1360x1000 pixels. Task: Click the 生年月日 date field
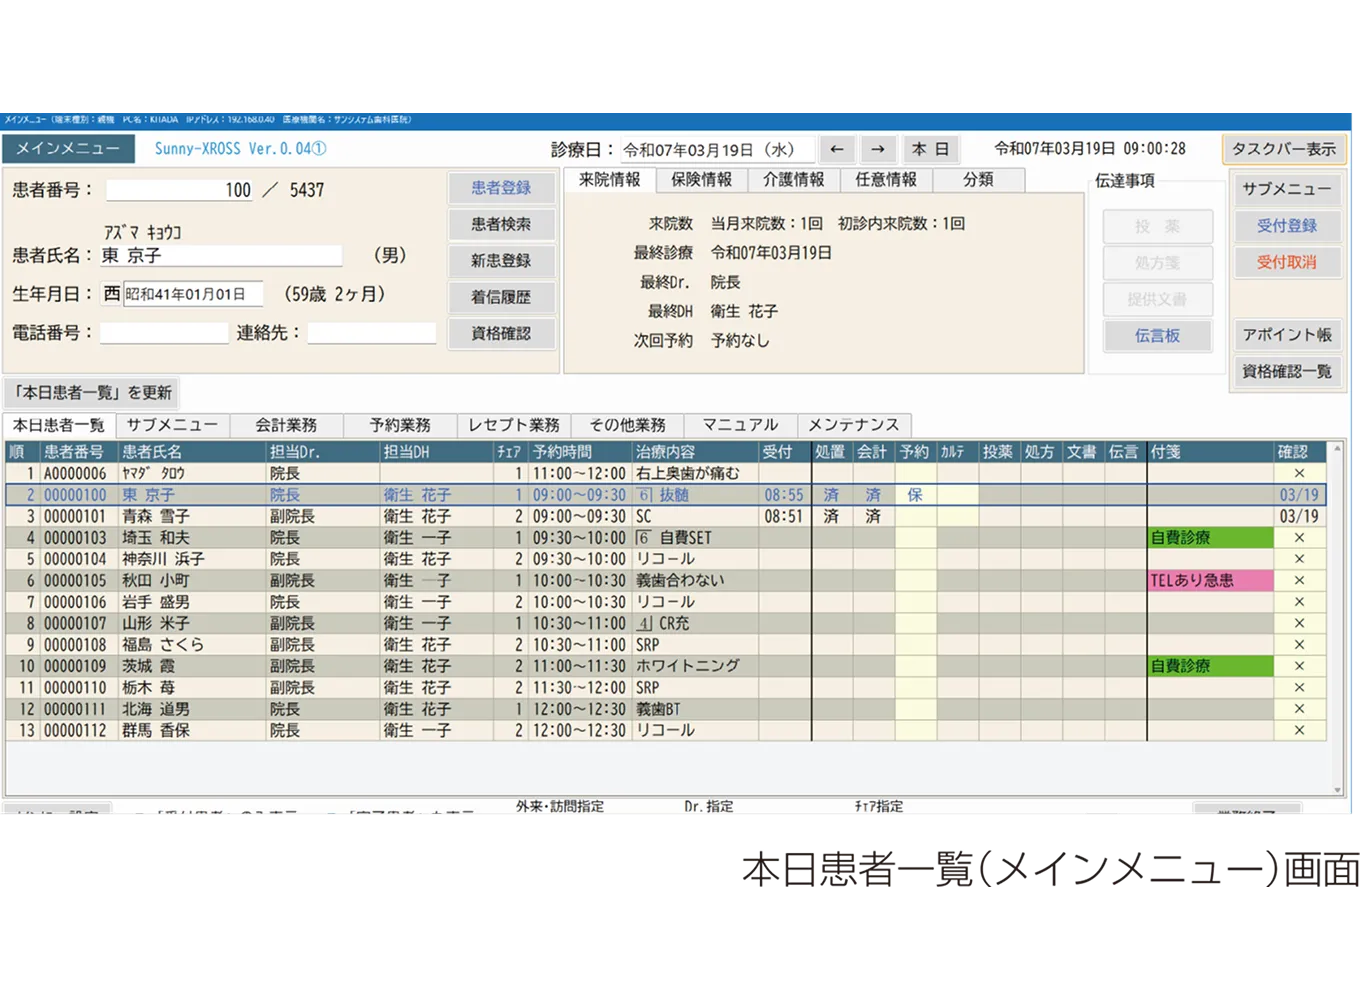(193, 294)
